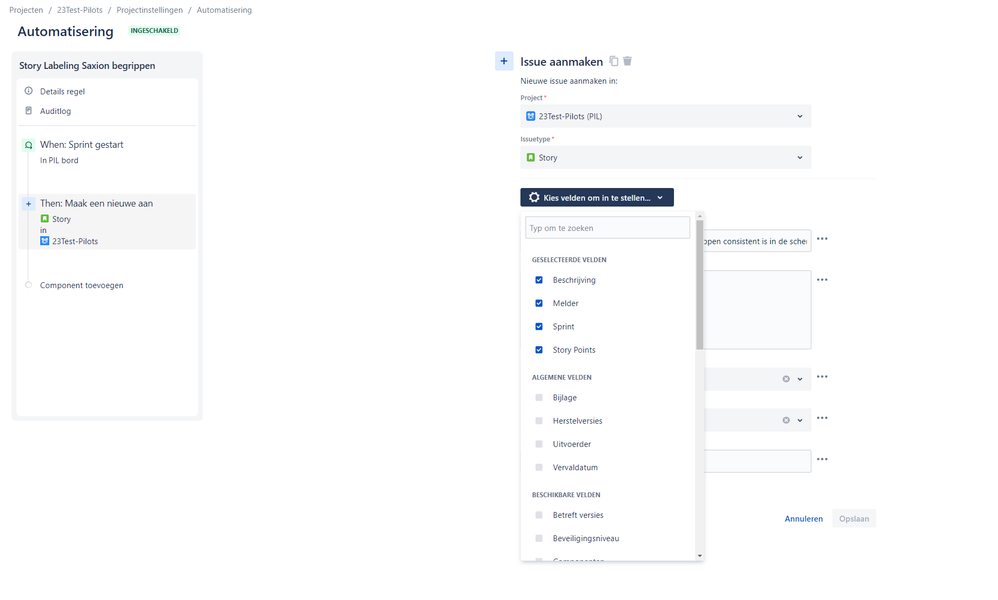Open more options for the summary field
998x600 pixels.
point(822,239)
